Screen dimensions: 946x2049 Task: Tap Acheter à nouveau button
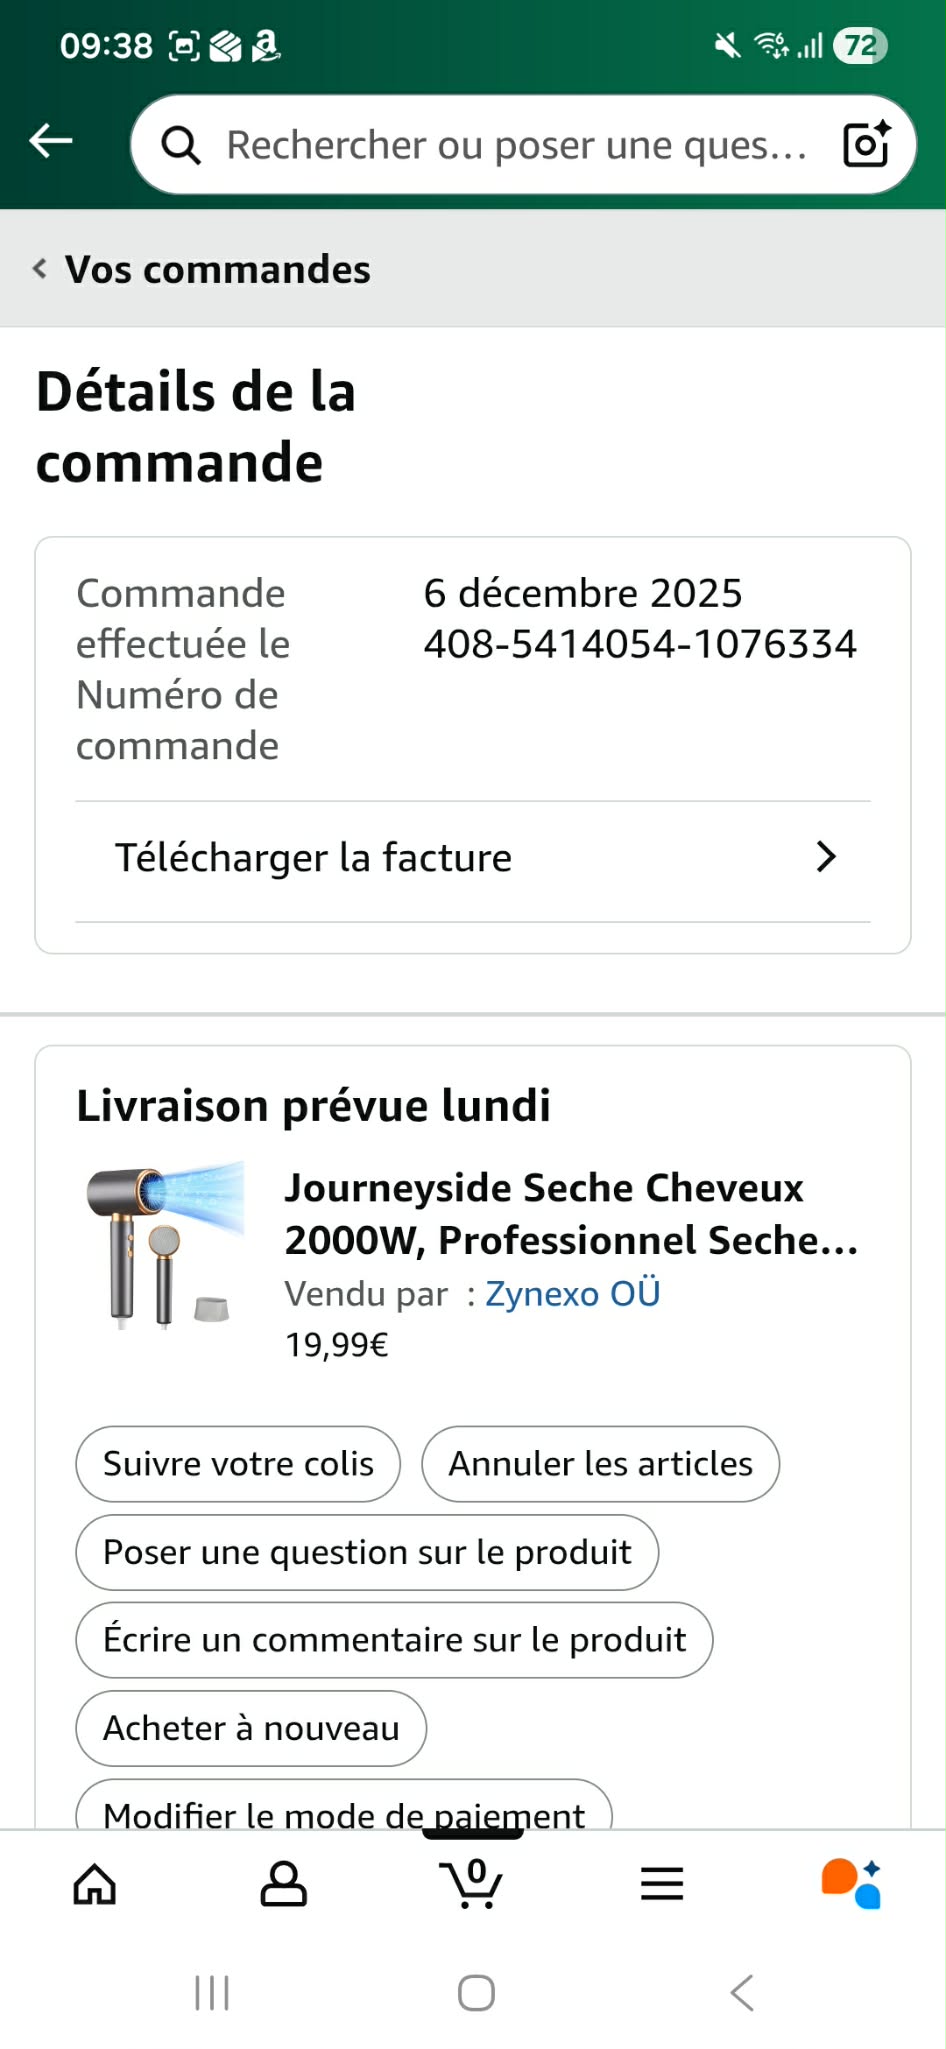point(251,1728)
